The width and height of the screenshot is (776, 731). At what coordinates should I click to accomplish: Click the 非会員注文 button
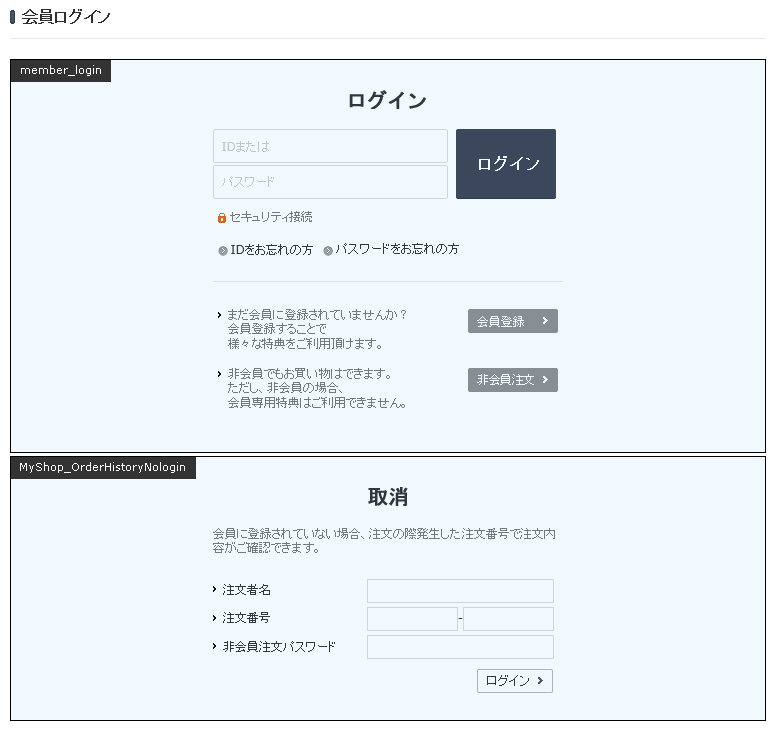513,380
